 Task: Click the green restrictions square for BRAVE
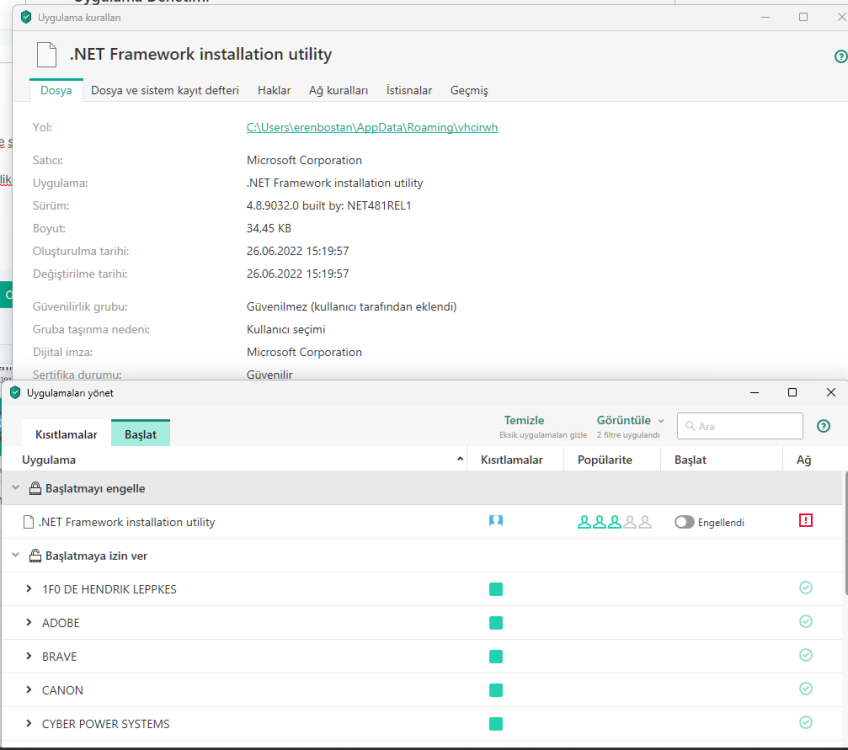[496, 657]
